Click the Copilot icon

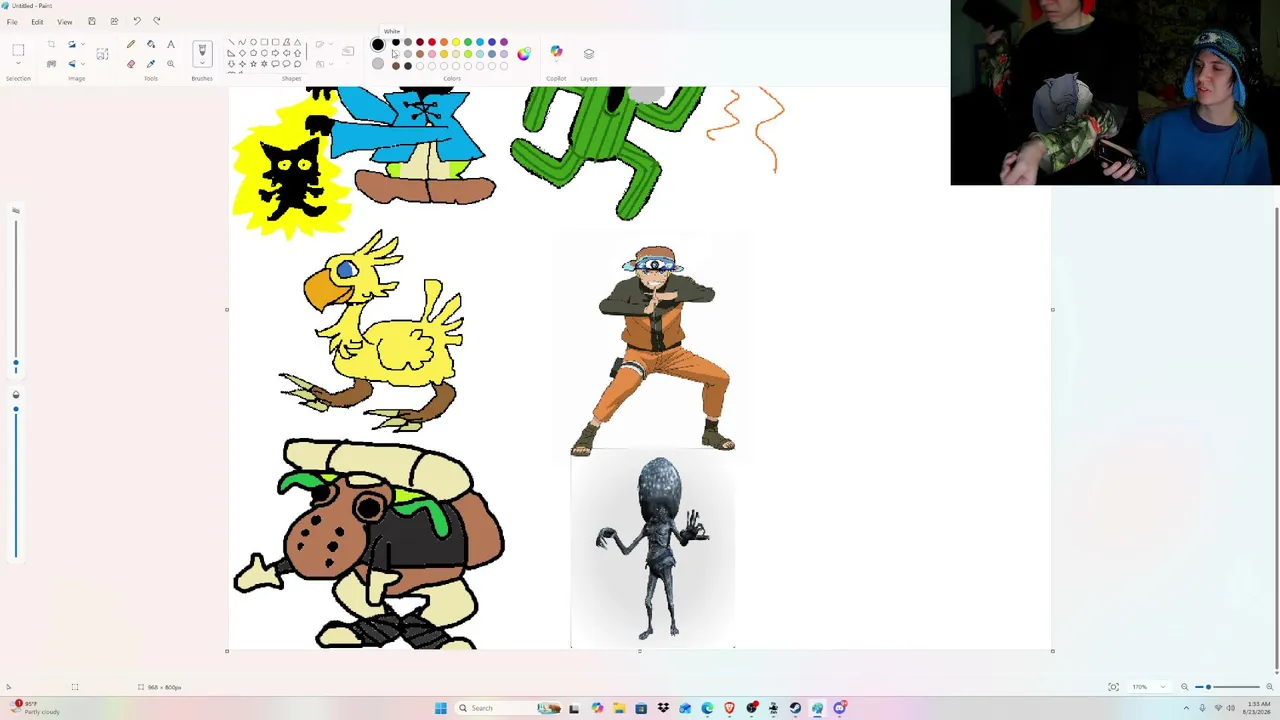[556, 52]
